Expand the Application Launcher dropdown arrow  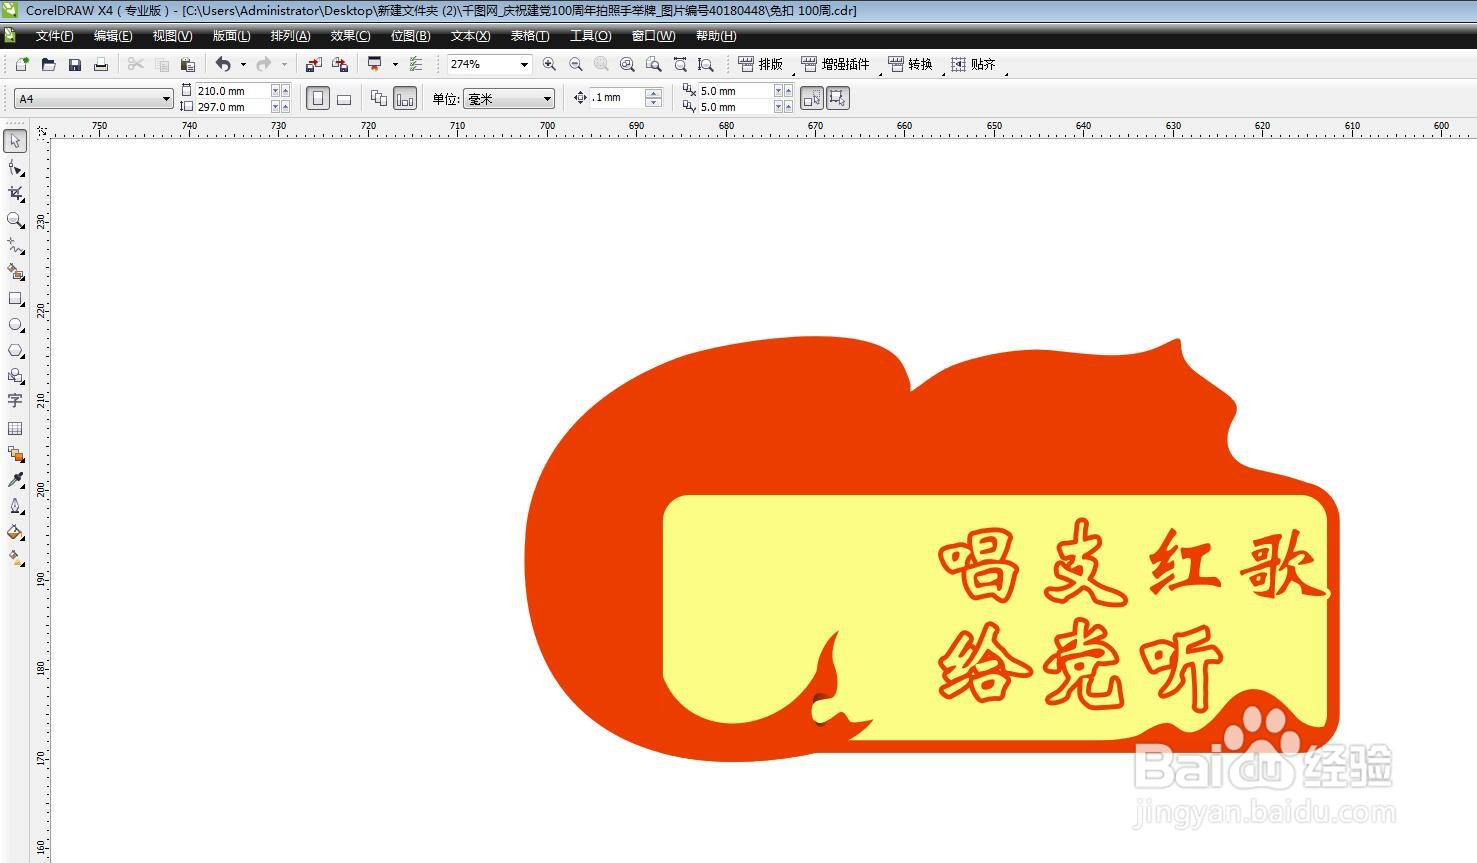395,64
